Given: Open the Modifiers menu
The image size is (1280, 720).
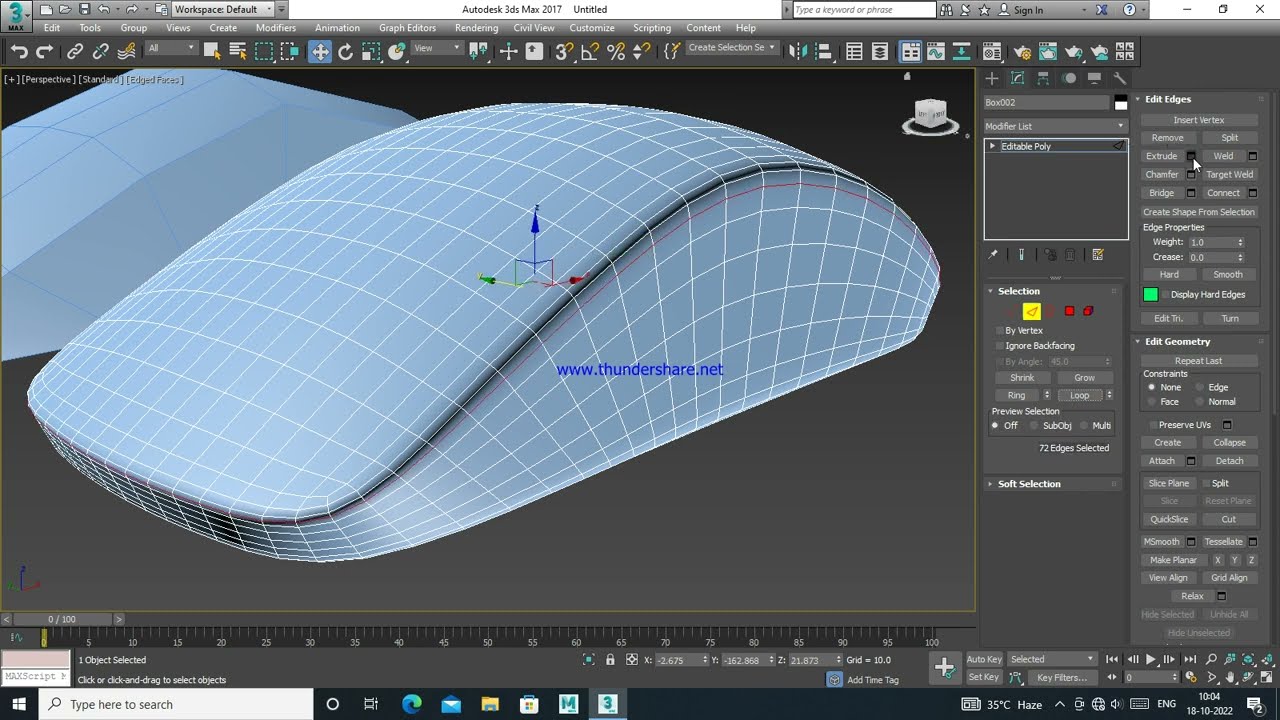Looking at the screenshot, I should pos(276,28).
